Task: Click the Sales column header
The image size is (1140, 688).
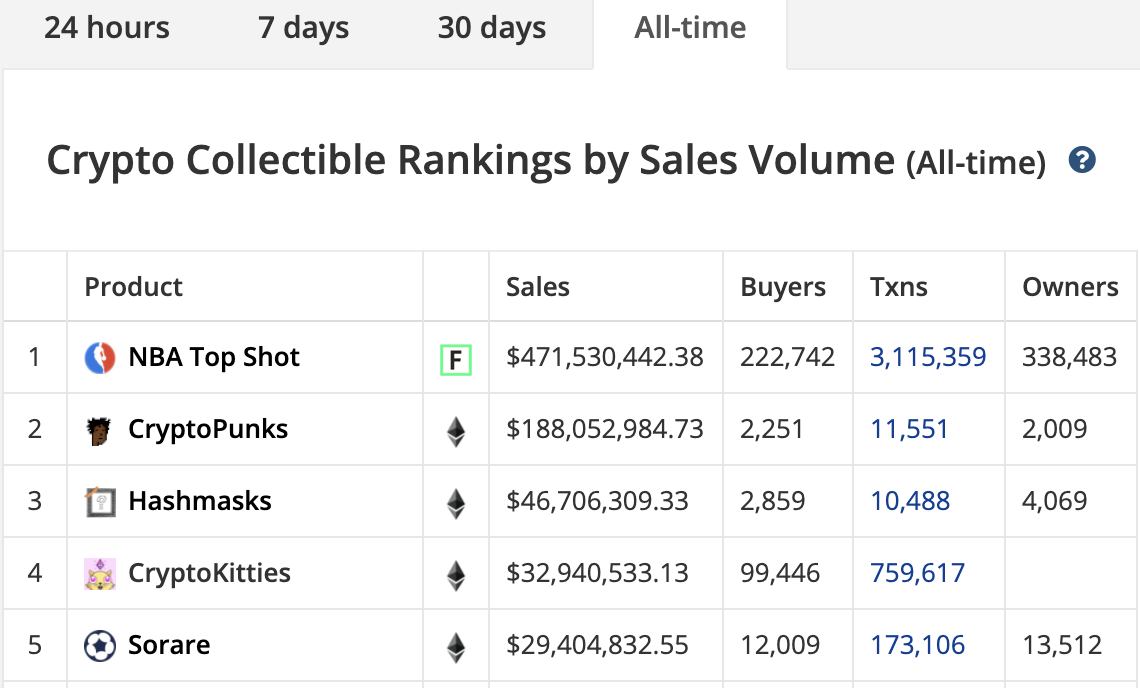Action: 537,287
